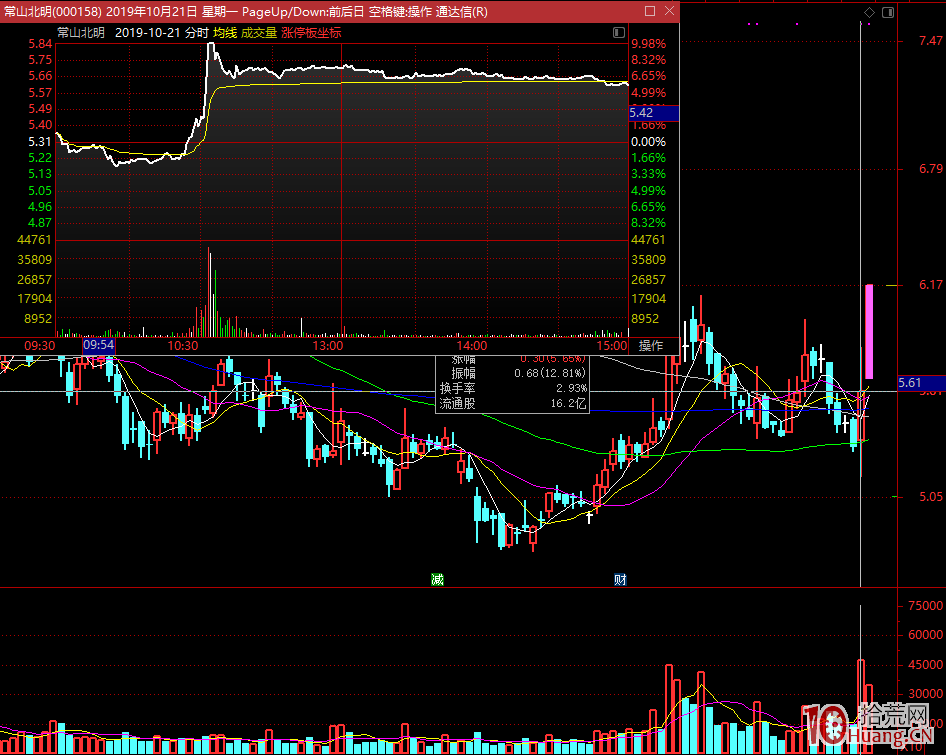Click the 09:54 time marker on time axis
The height and width of the screenshot is (755, 946).
(x=99, y=345)
